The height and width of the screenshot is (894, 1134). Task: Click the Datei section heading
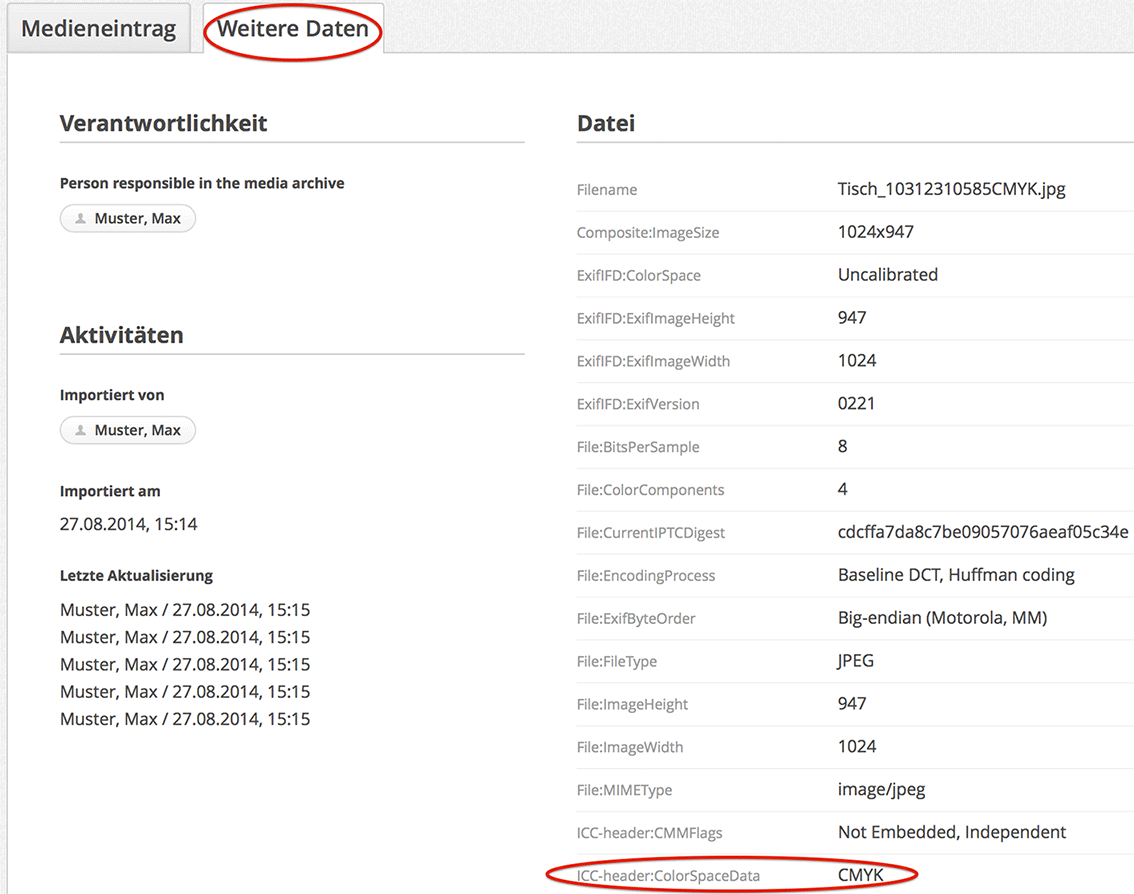click(x=606, y=123)
